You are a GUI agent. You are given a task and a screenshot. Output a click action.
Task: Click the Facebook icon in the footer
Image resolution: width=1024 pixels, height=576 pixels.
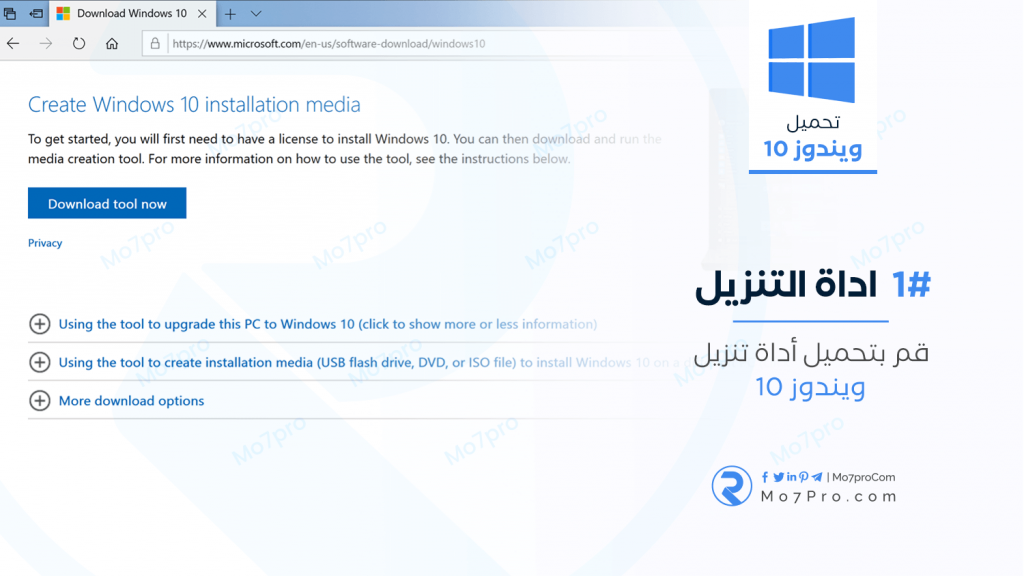click(765, 478)
